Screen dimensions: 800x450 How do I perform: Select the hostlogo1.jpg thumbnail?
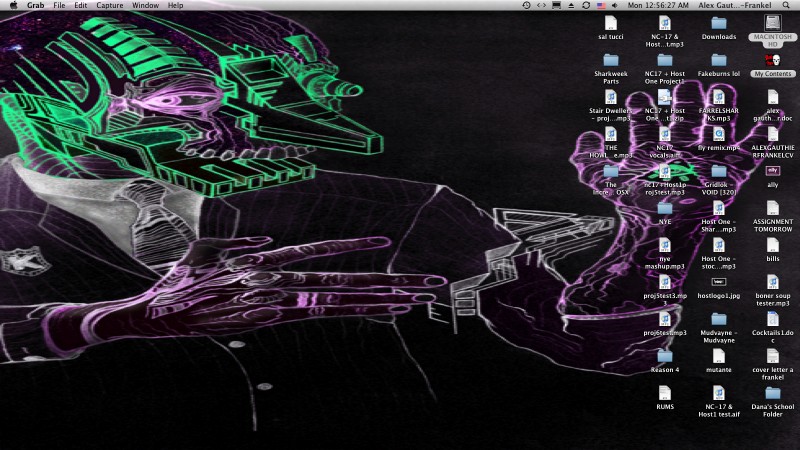point(719,282)
